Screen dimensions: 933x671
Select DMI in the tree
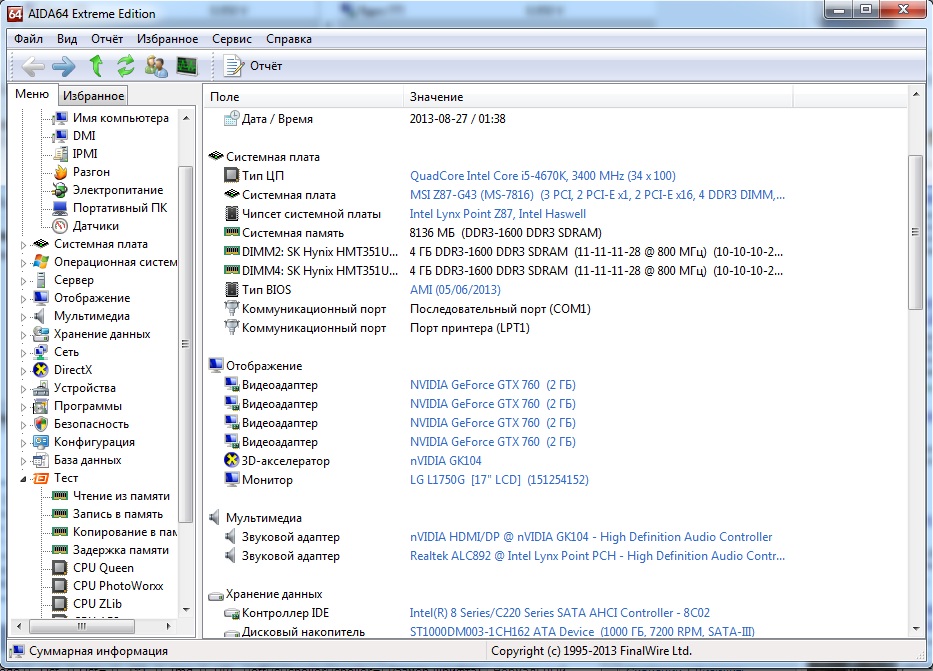point(84,136)
